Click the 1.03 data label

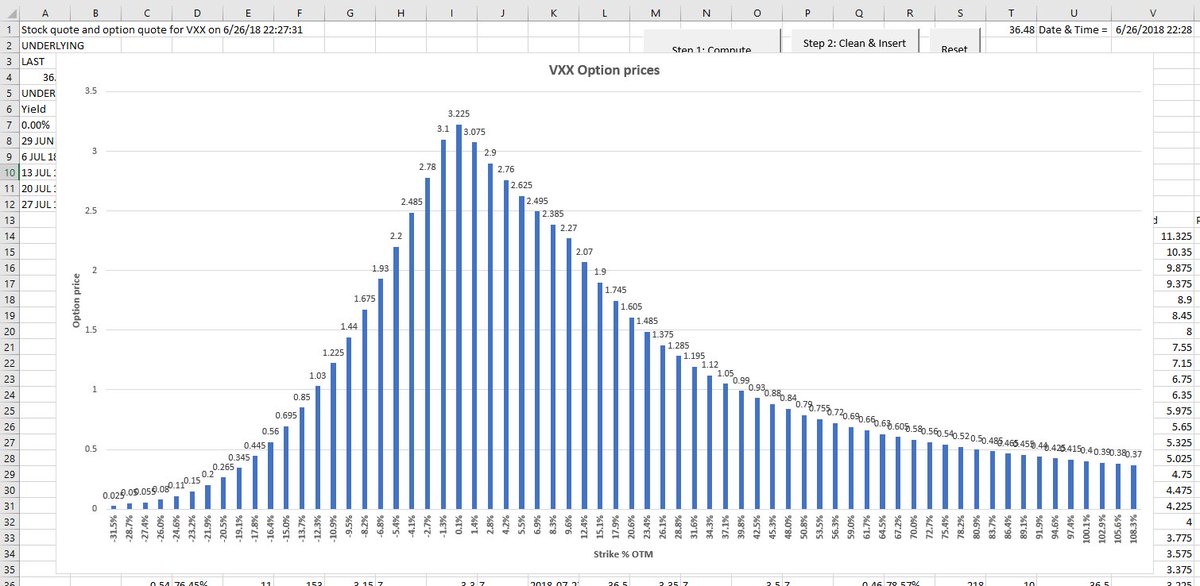(x=317, y=376)
